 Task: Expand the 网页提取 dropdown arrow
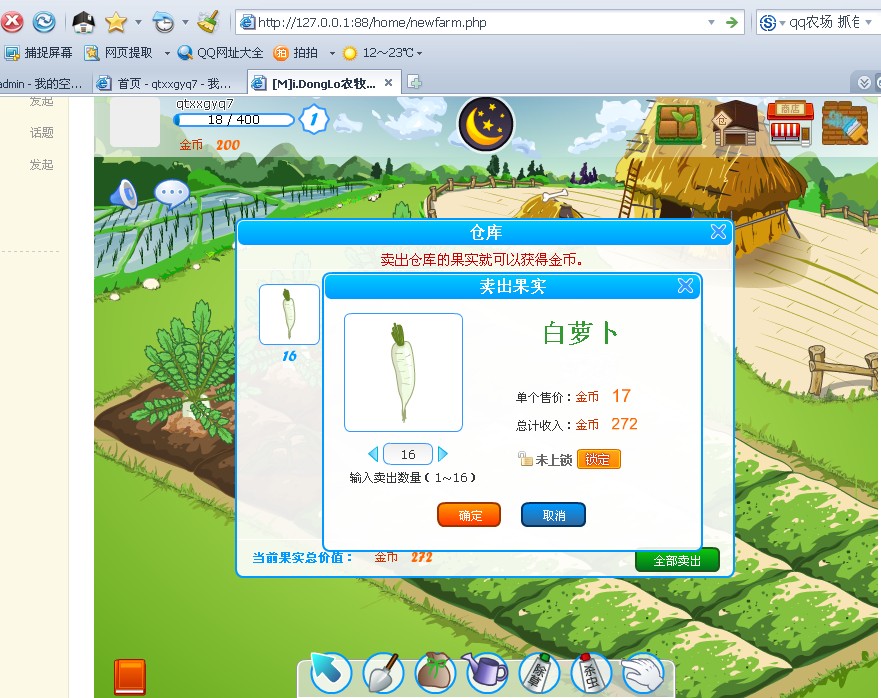167,53
